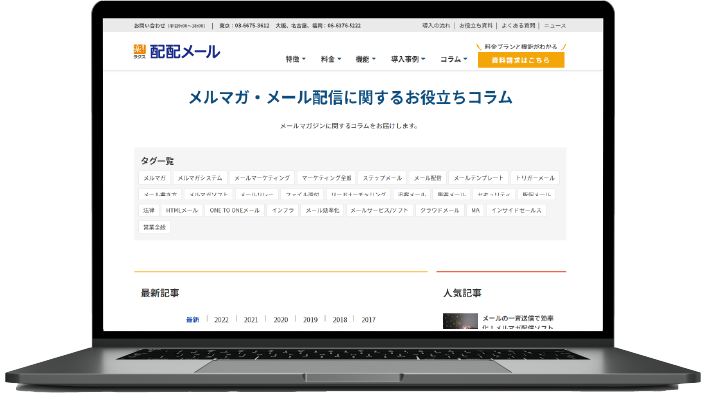The height and width of the screenshot is (393, 701).
Task: Select the クラウドメール tag
Action: [439, 210]
